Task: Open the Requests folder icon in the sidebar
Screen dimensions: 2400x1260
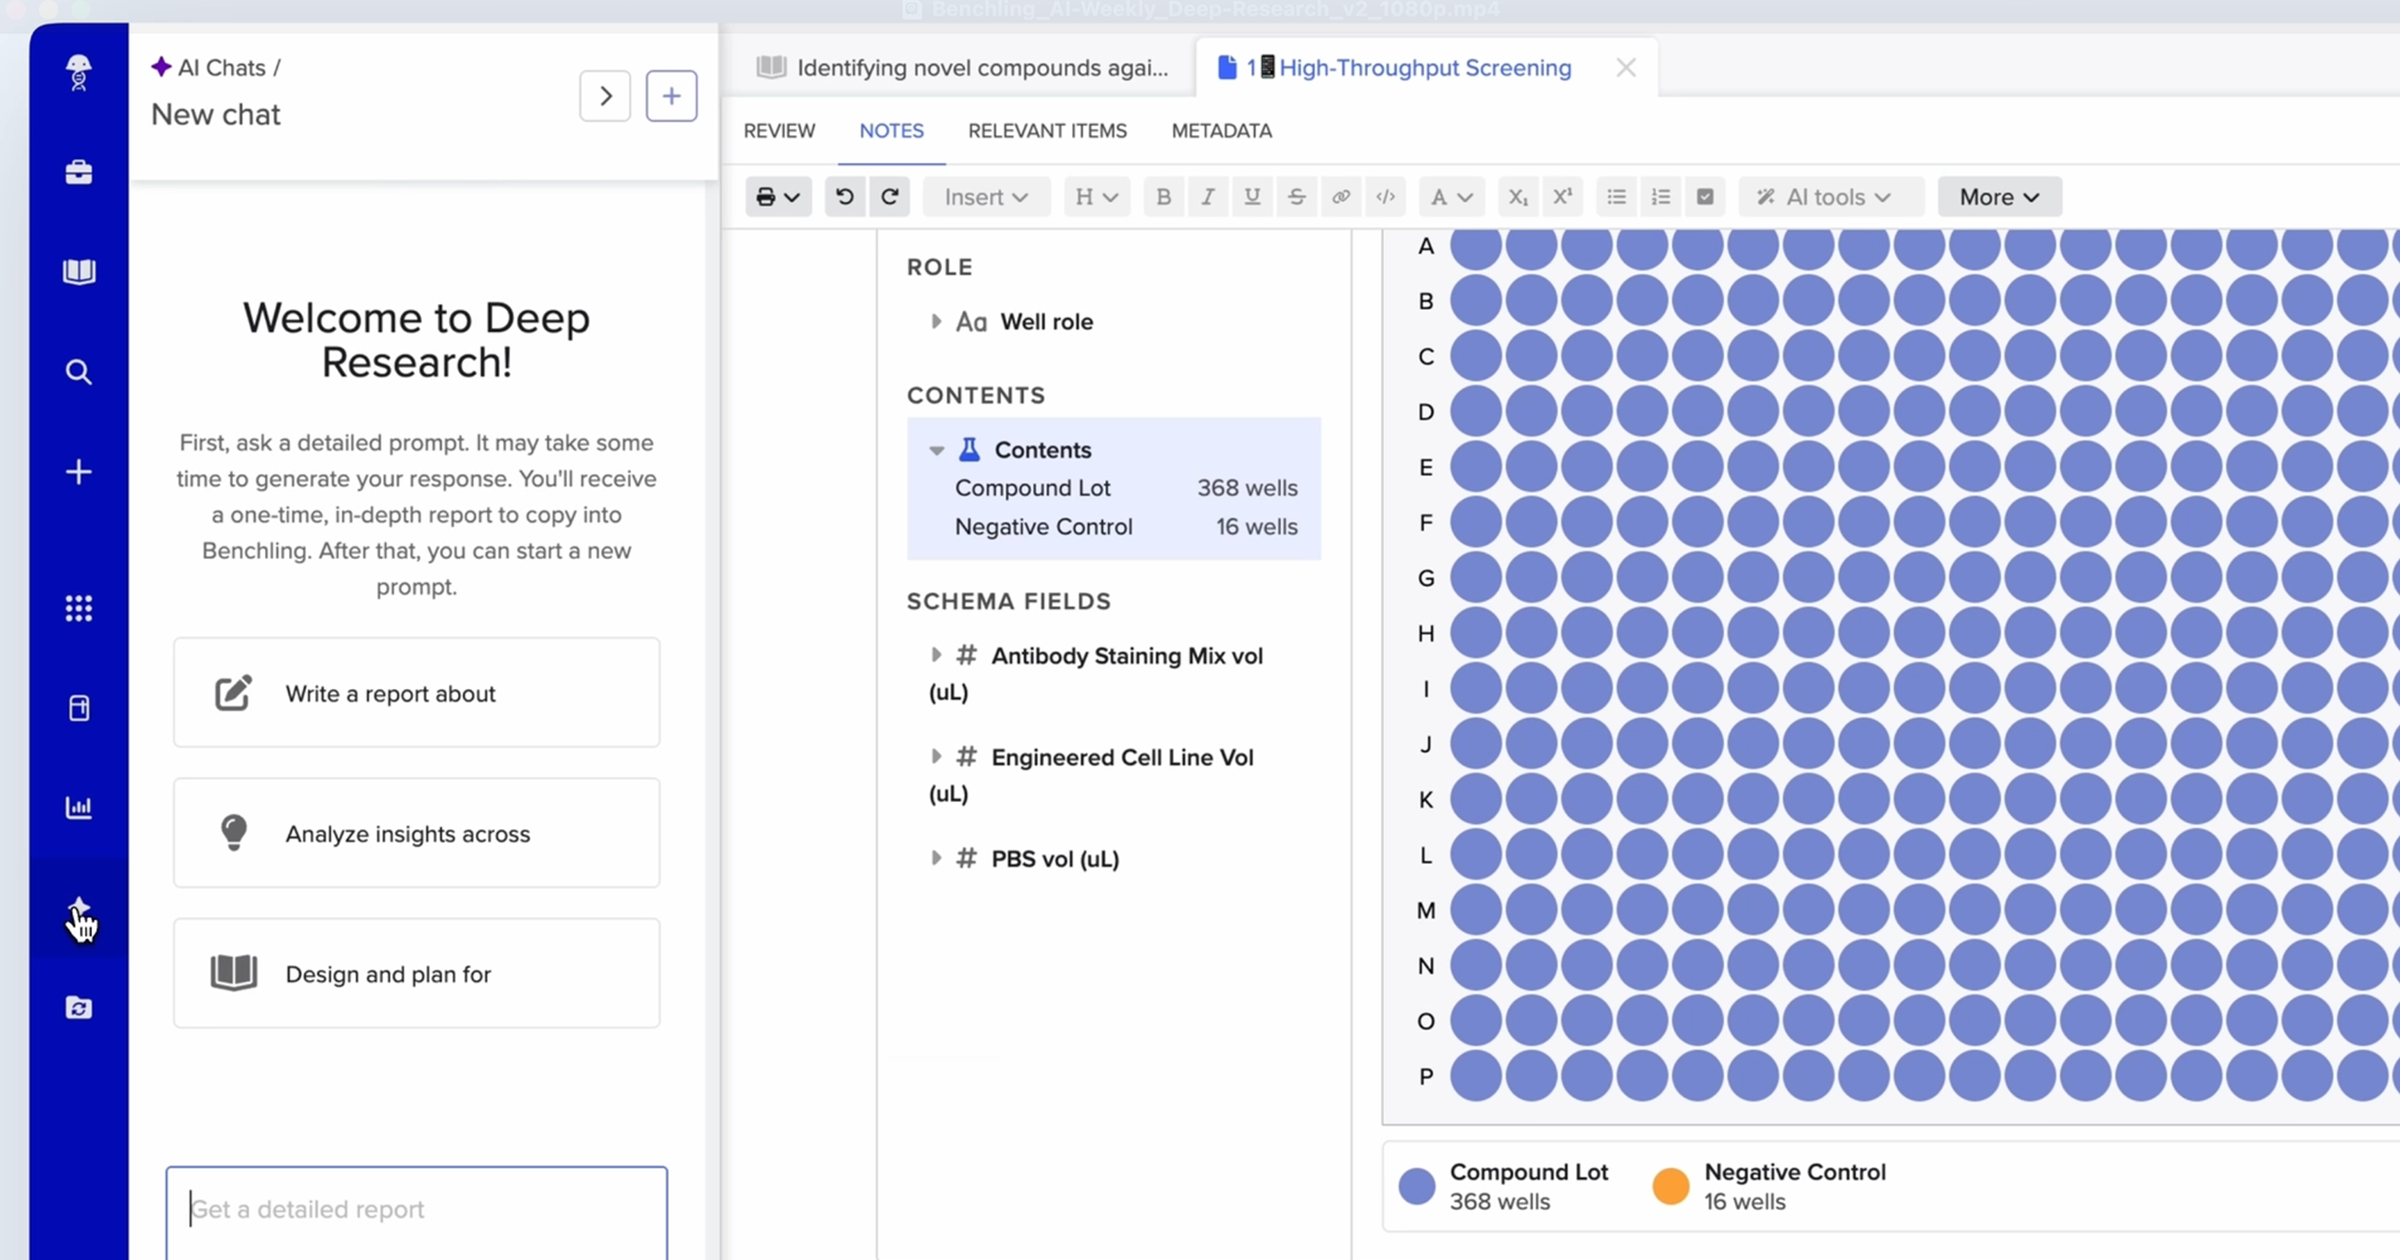Action: (x=78, y=1007)
